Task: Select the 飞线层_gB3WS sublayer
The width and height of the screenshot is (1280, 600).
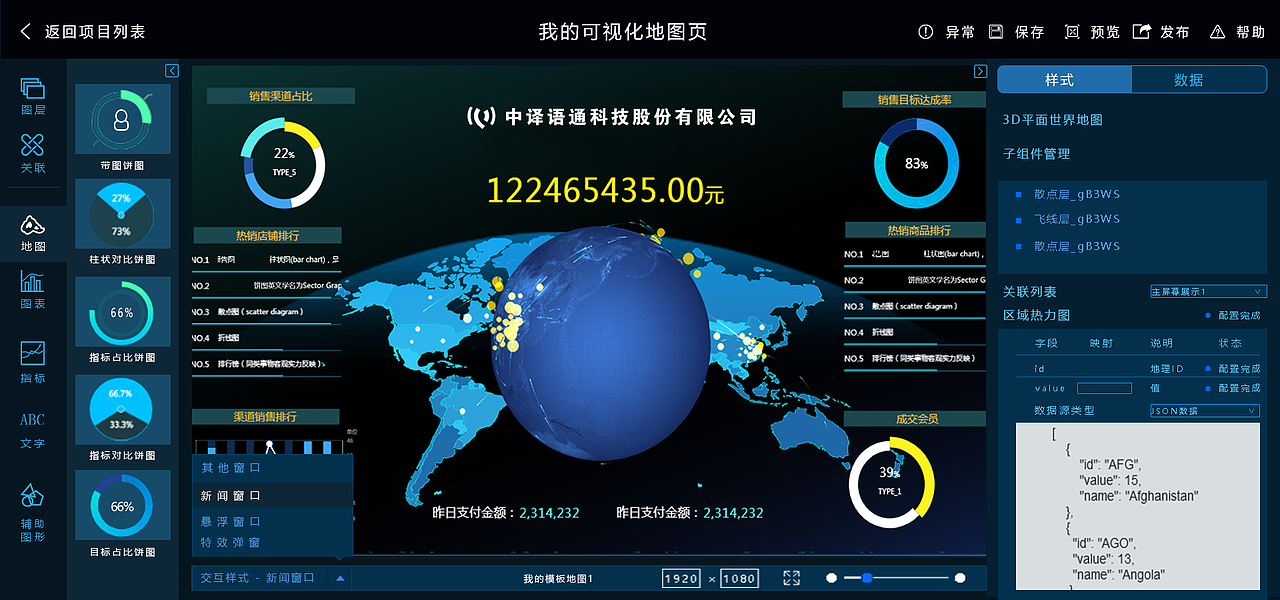Action: (x=1077, y=219)
